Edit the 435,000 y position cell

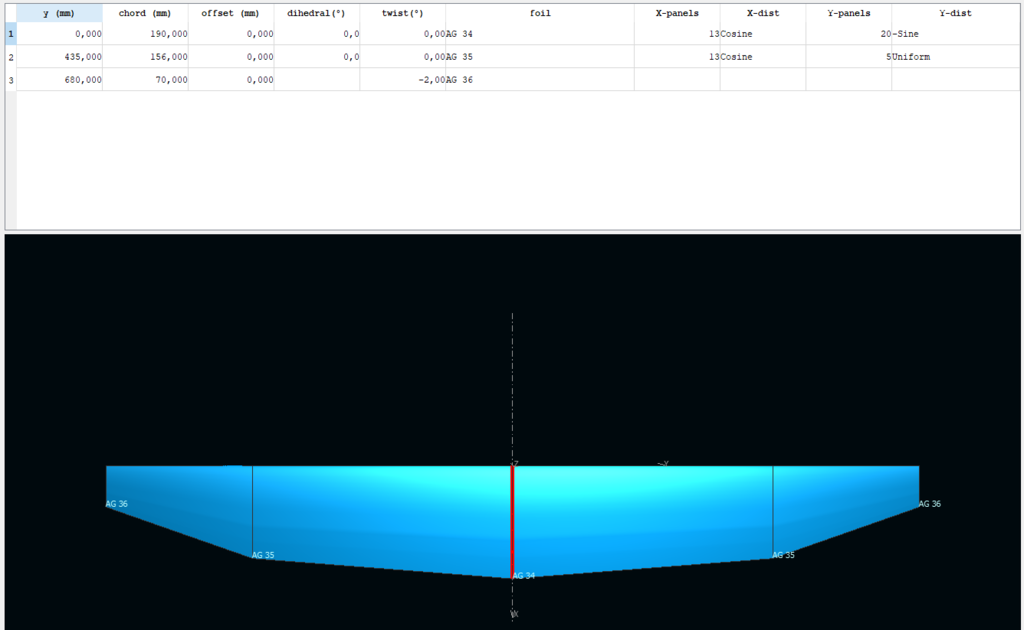pos(59,57)
